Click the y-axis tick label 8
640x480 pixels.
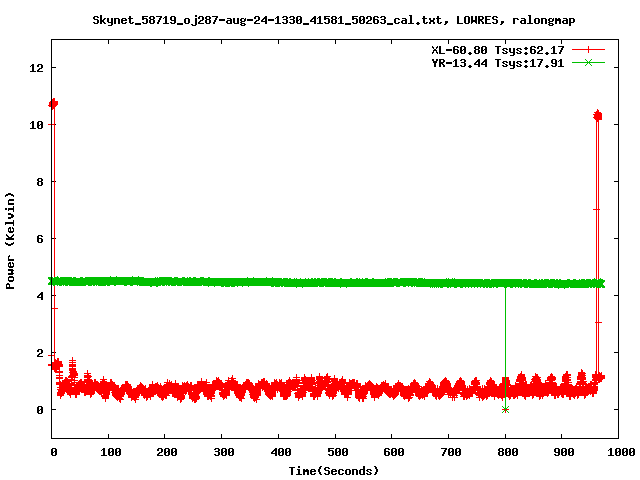[x=40, y=182]
